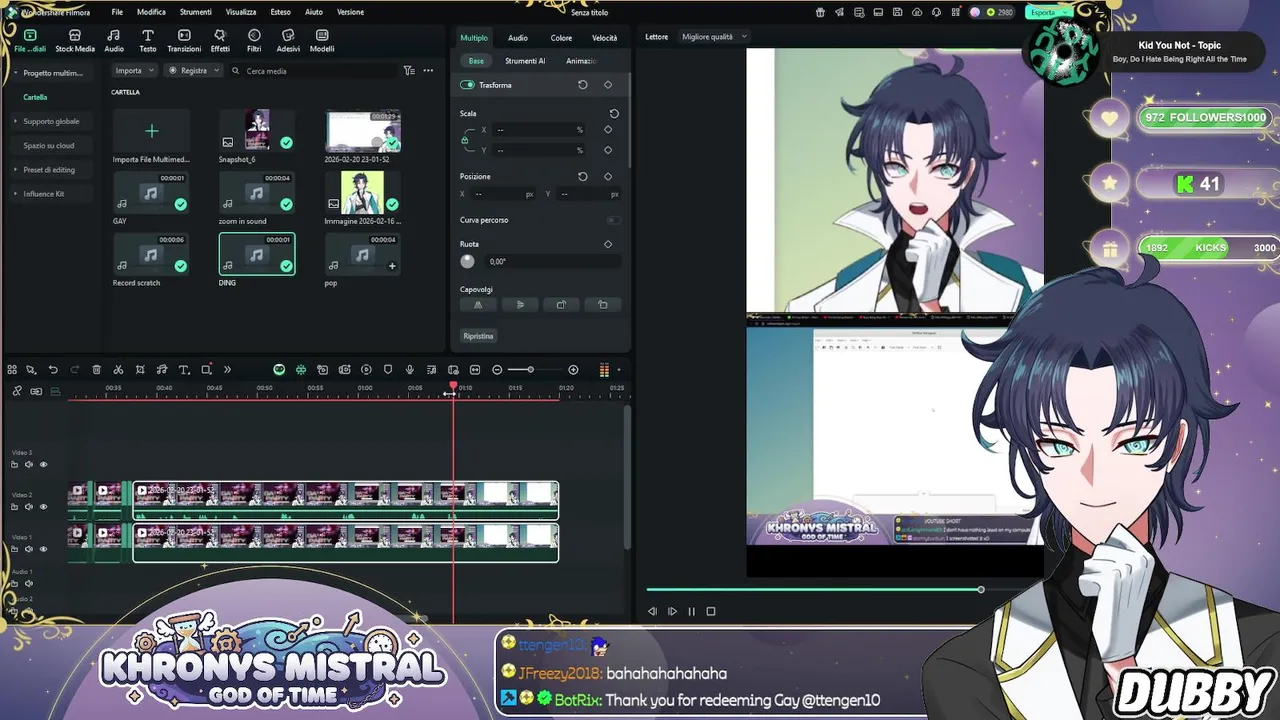Click the preview play button
Image resolution: width=1280 pixels, height=720 pixels.
[672, 611]
